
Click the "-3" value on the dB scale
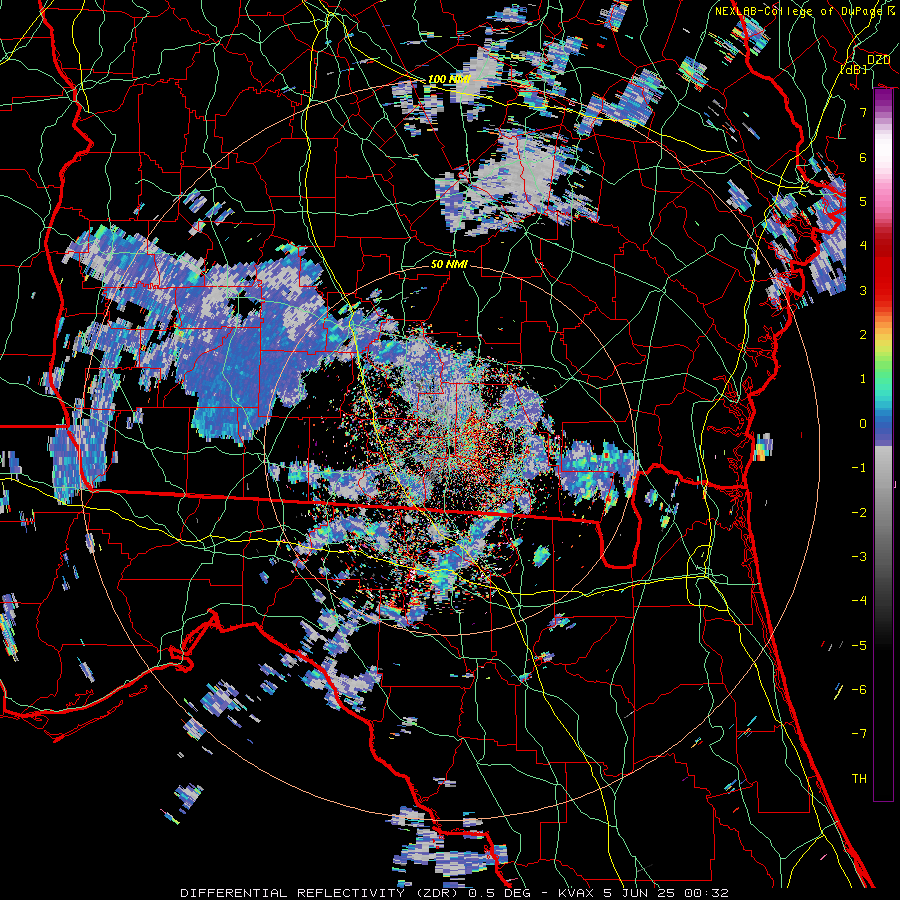[x=859, y=557]
